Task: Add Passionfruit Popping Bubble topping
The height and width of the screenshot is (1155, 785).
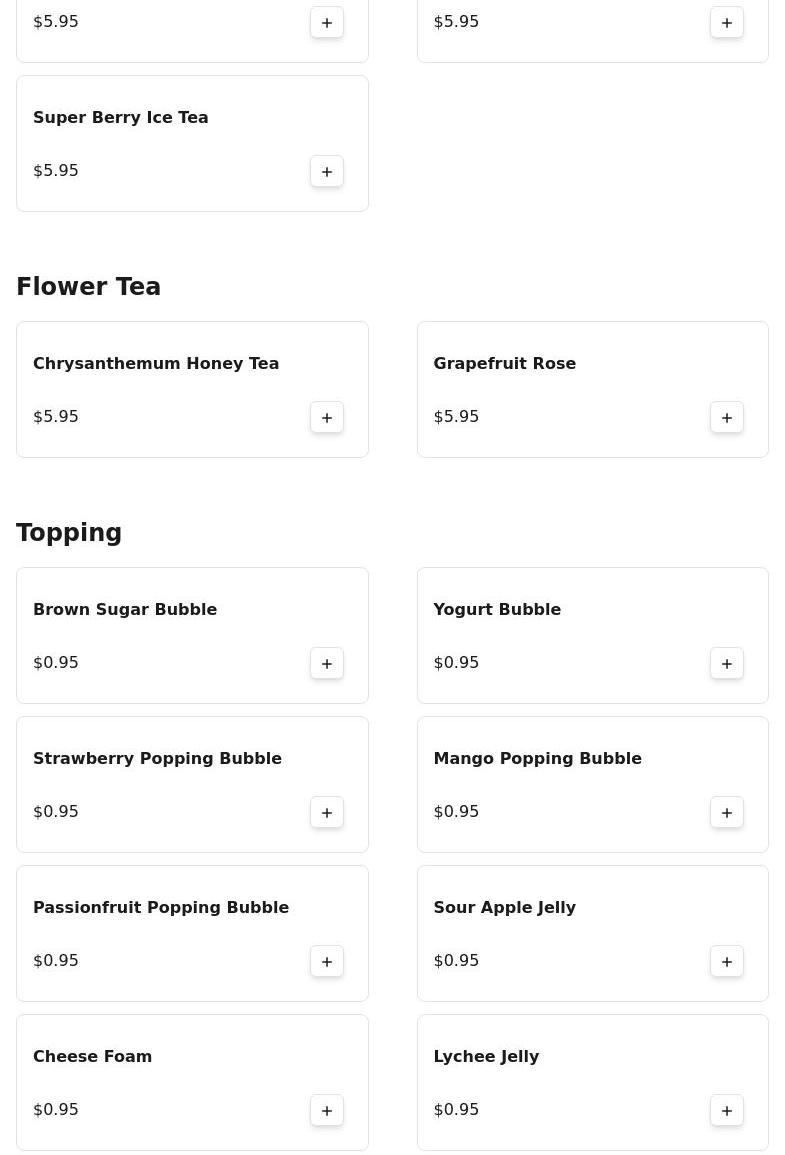Action: pyautogui.click(x=327, y=961)
